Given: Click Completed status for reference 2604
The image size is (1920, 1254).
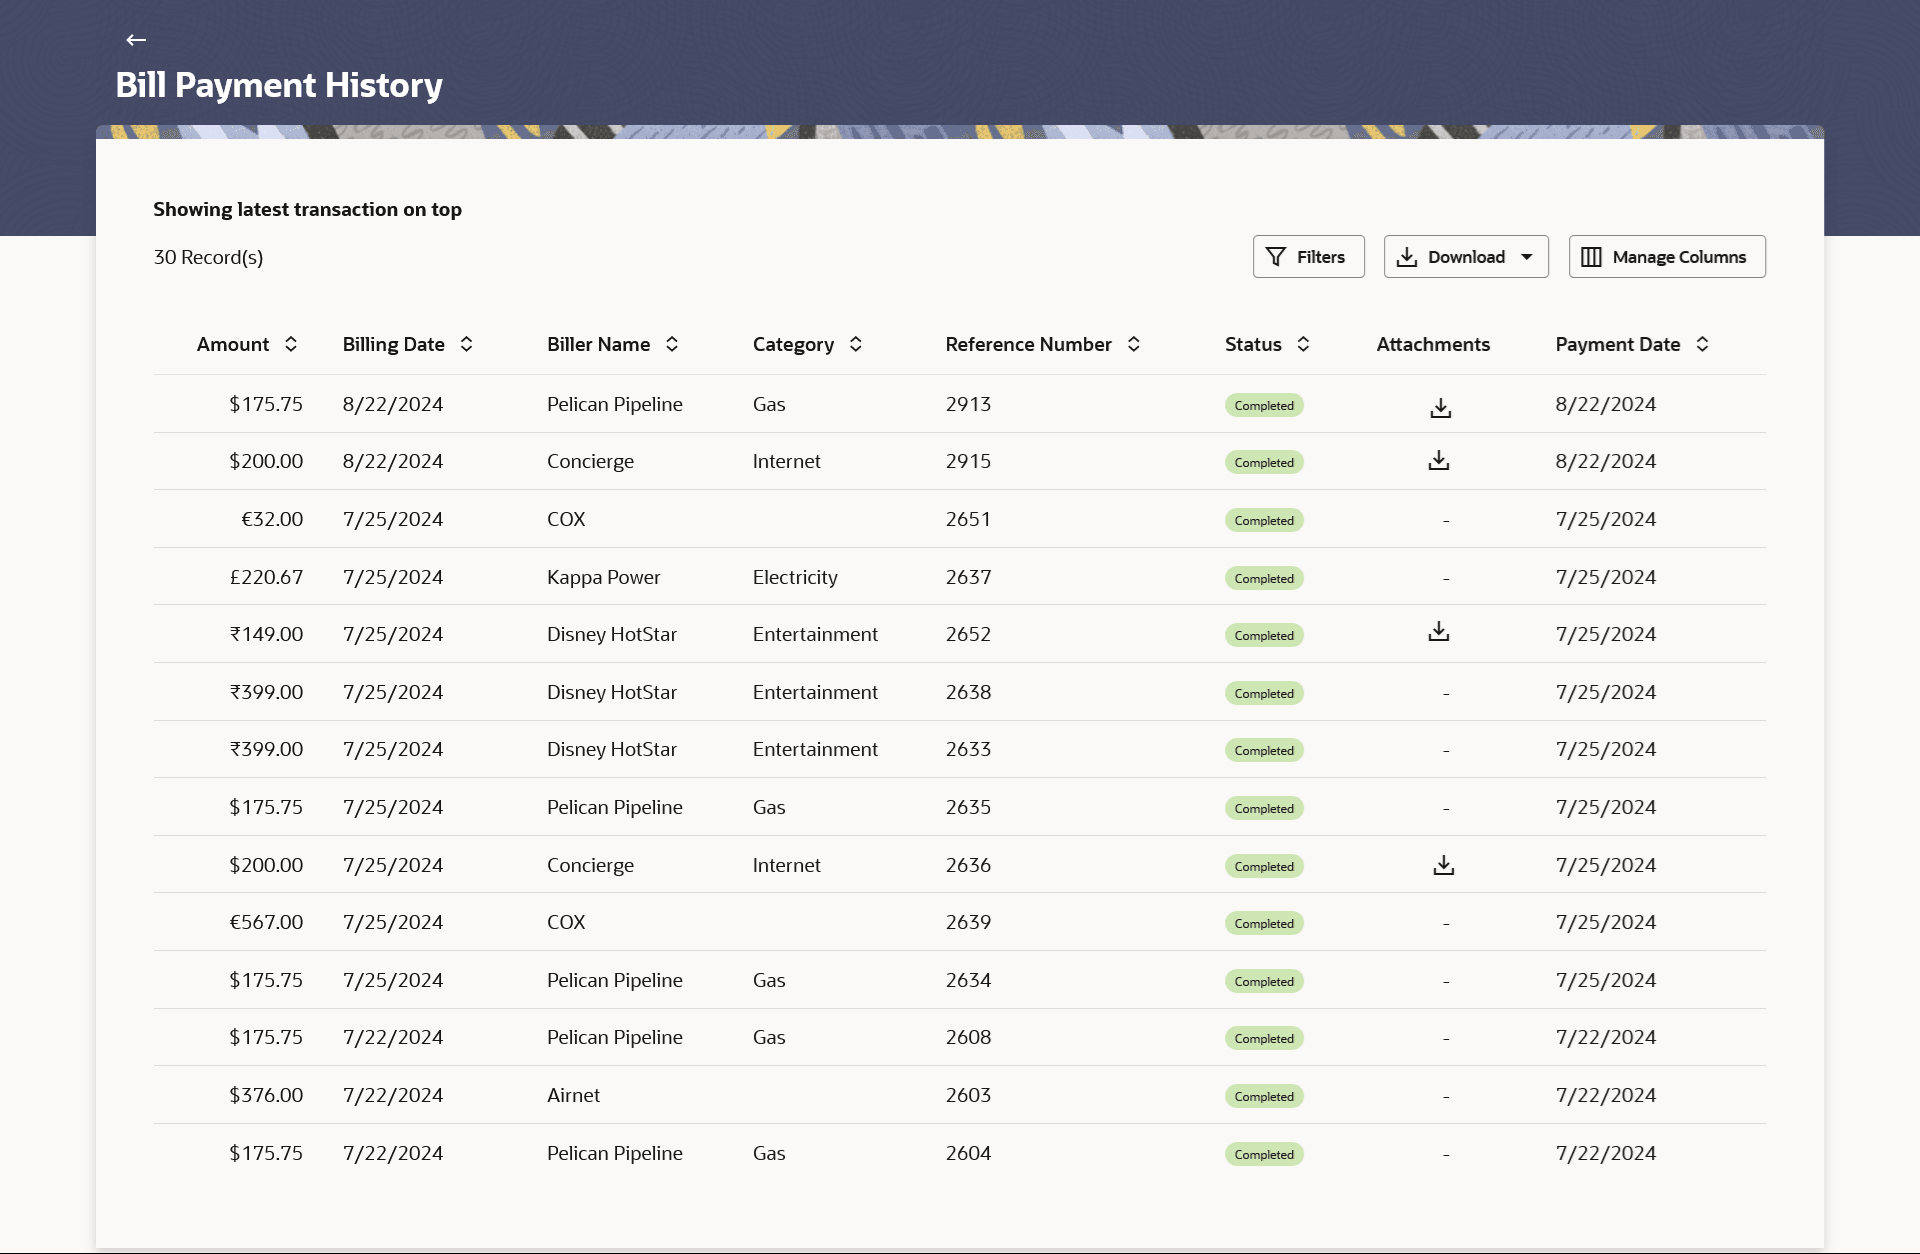Looking at the screenshot, I should pos(1263,1154).
